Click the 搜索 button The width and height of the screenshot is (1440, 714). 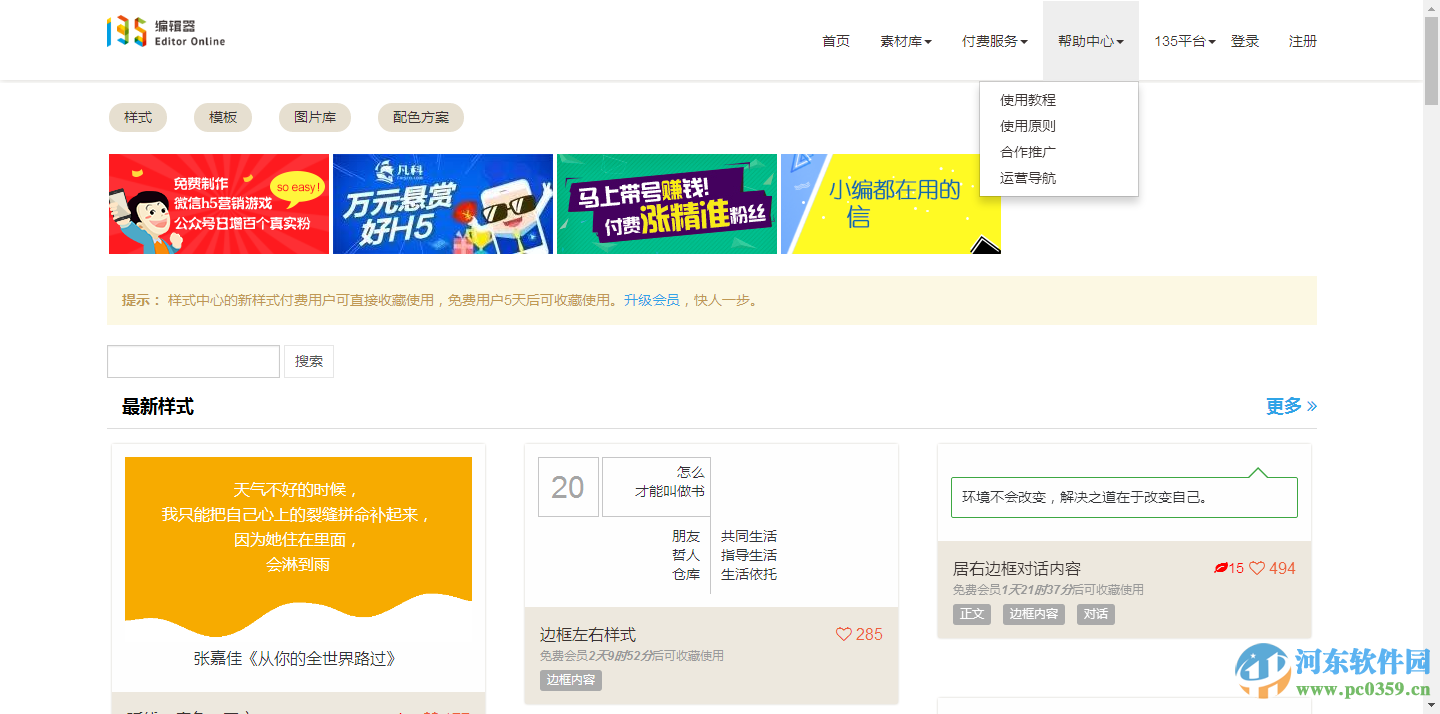click(309, 361)
